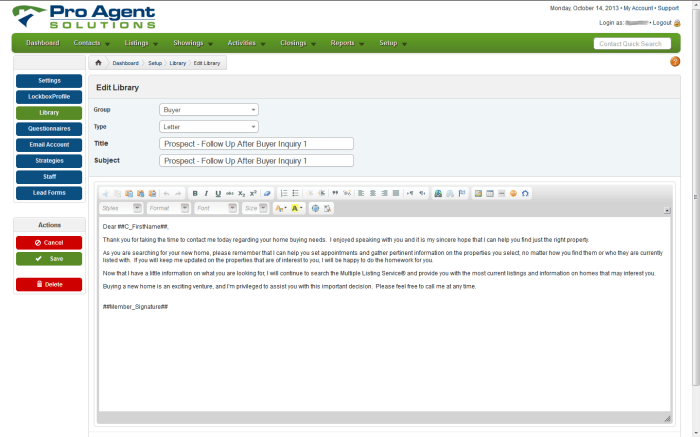
Task: Apply block quote formatting
Action: (x=335, y=193)
